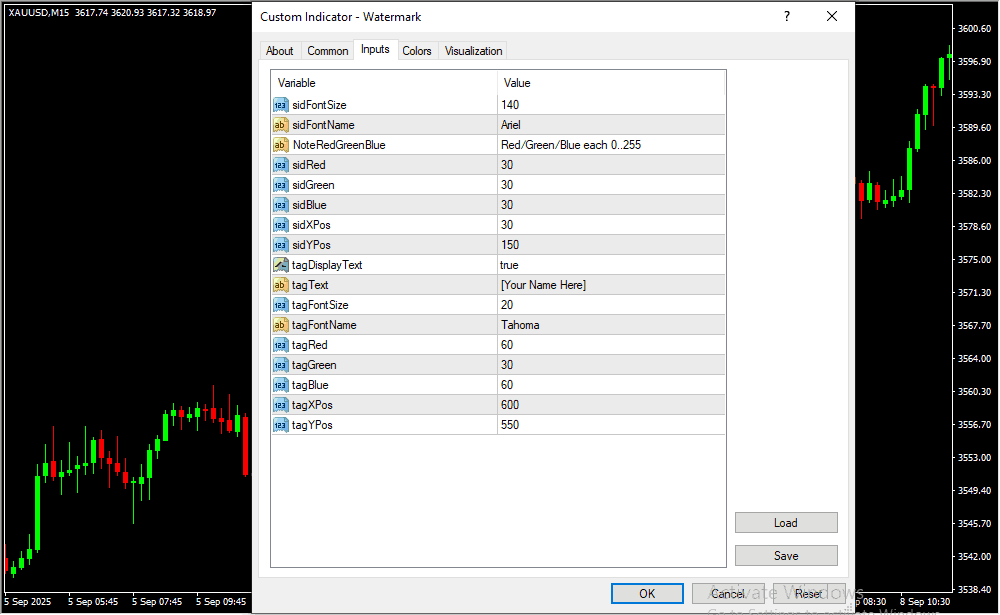Click the boolean icon beside tagDisplayText
This screenshot has height=615, width=1000.
281,265
